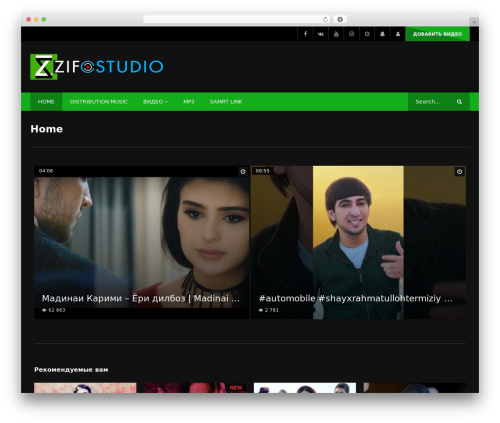Screen dimensions: 500x423
Task: Click the 00:55 duration label
Action: [x=263, y=171]
